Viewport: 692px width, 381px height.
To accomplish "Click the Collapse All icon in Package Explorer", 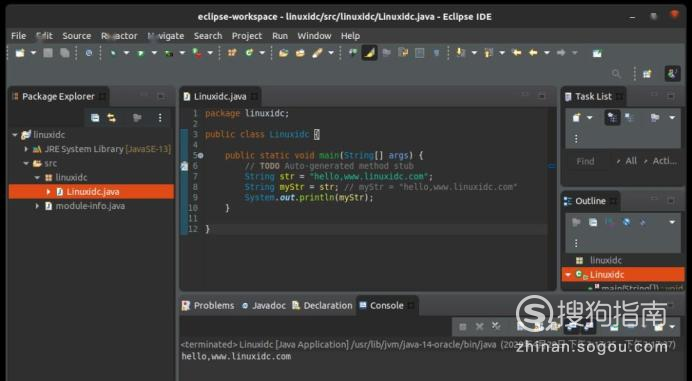I will 95,118.
